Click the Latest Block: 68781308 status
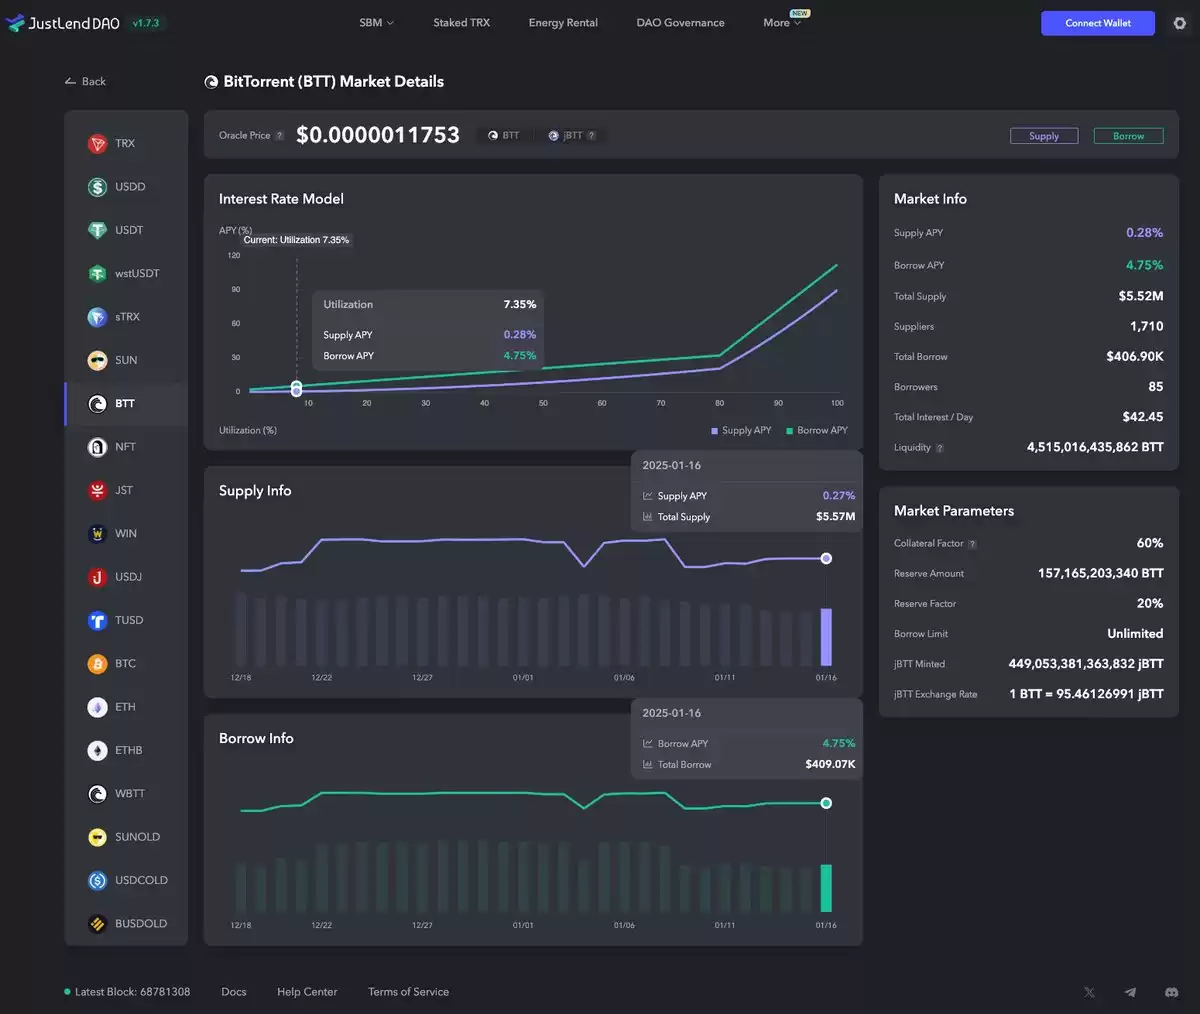The width and height of the screenshot is (1200, 1014). coord(127,992)
